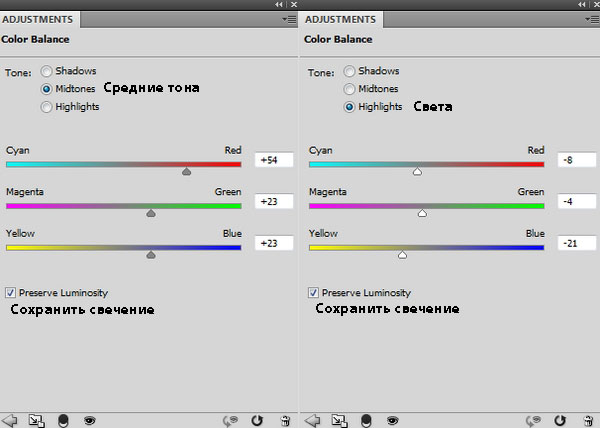The width and height of the screenshot is (600, 428).
Task: Click reset adjustment icon in right panel
Action: pos(560,420)
